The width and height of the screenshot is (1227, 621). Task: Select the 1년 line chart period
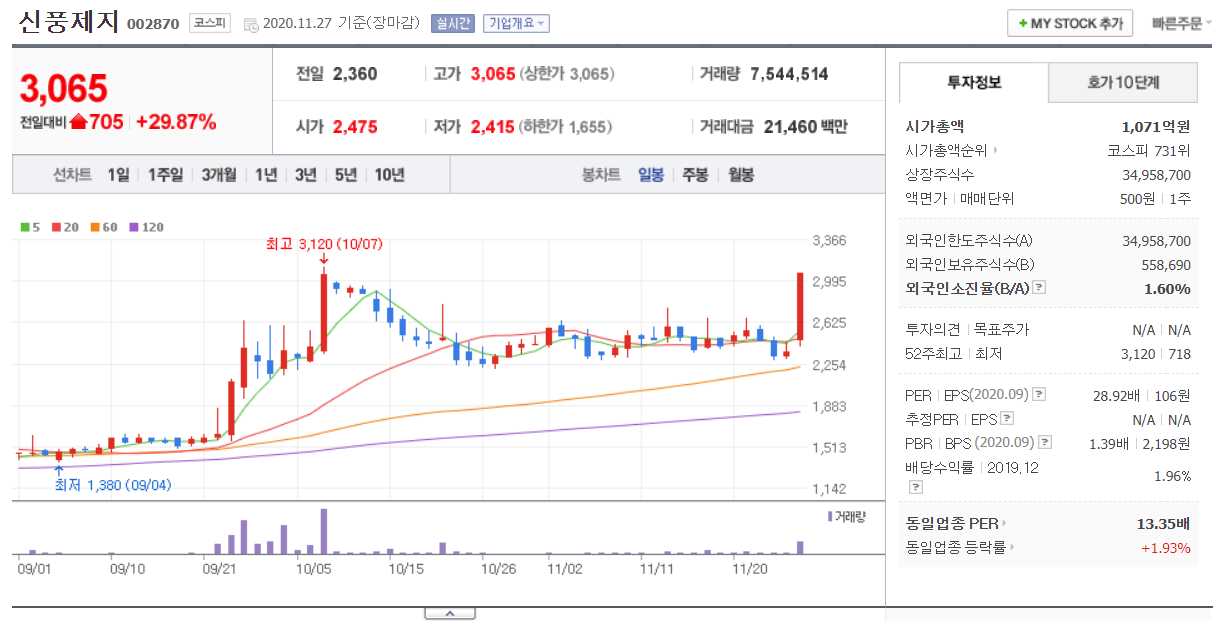click(266, 175)
